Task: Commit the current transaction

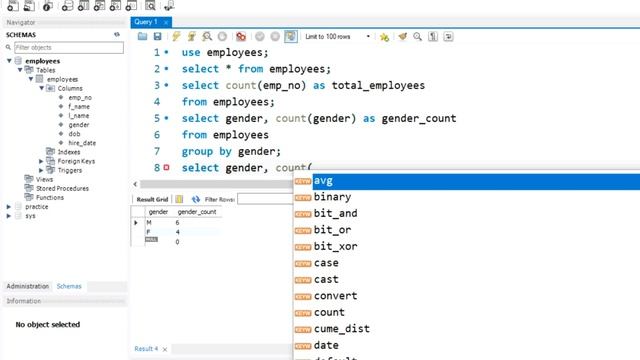Action: click(x=260, y=37)
